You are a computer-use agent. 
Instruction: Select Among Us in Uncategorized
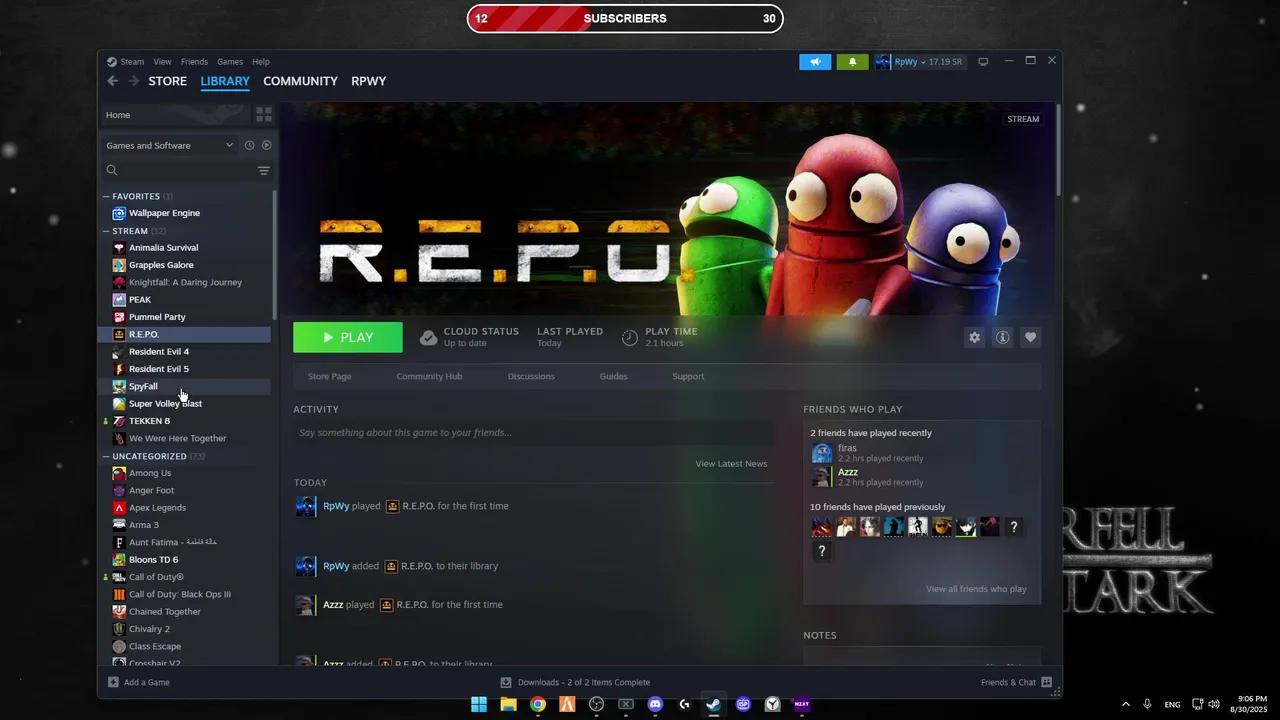(x=150, y=473)
